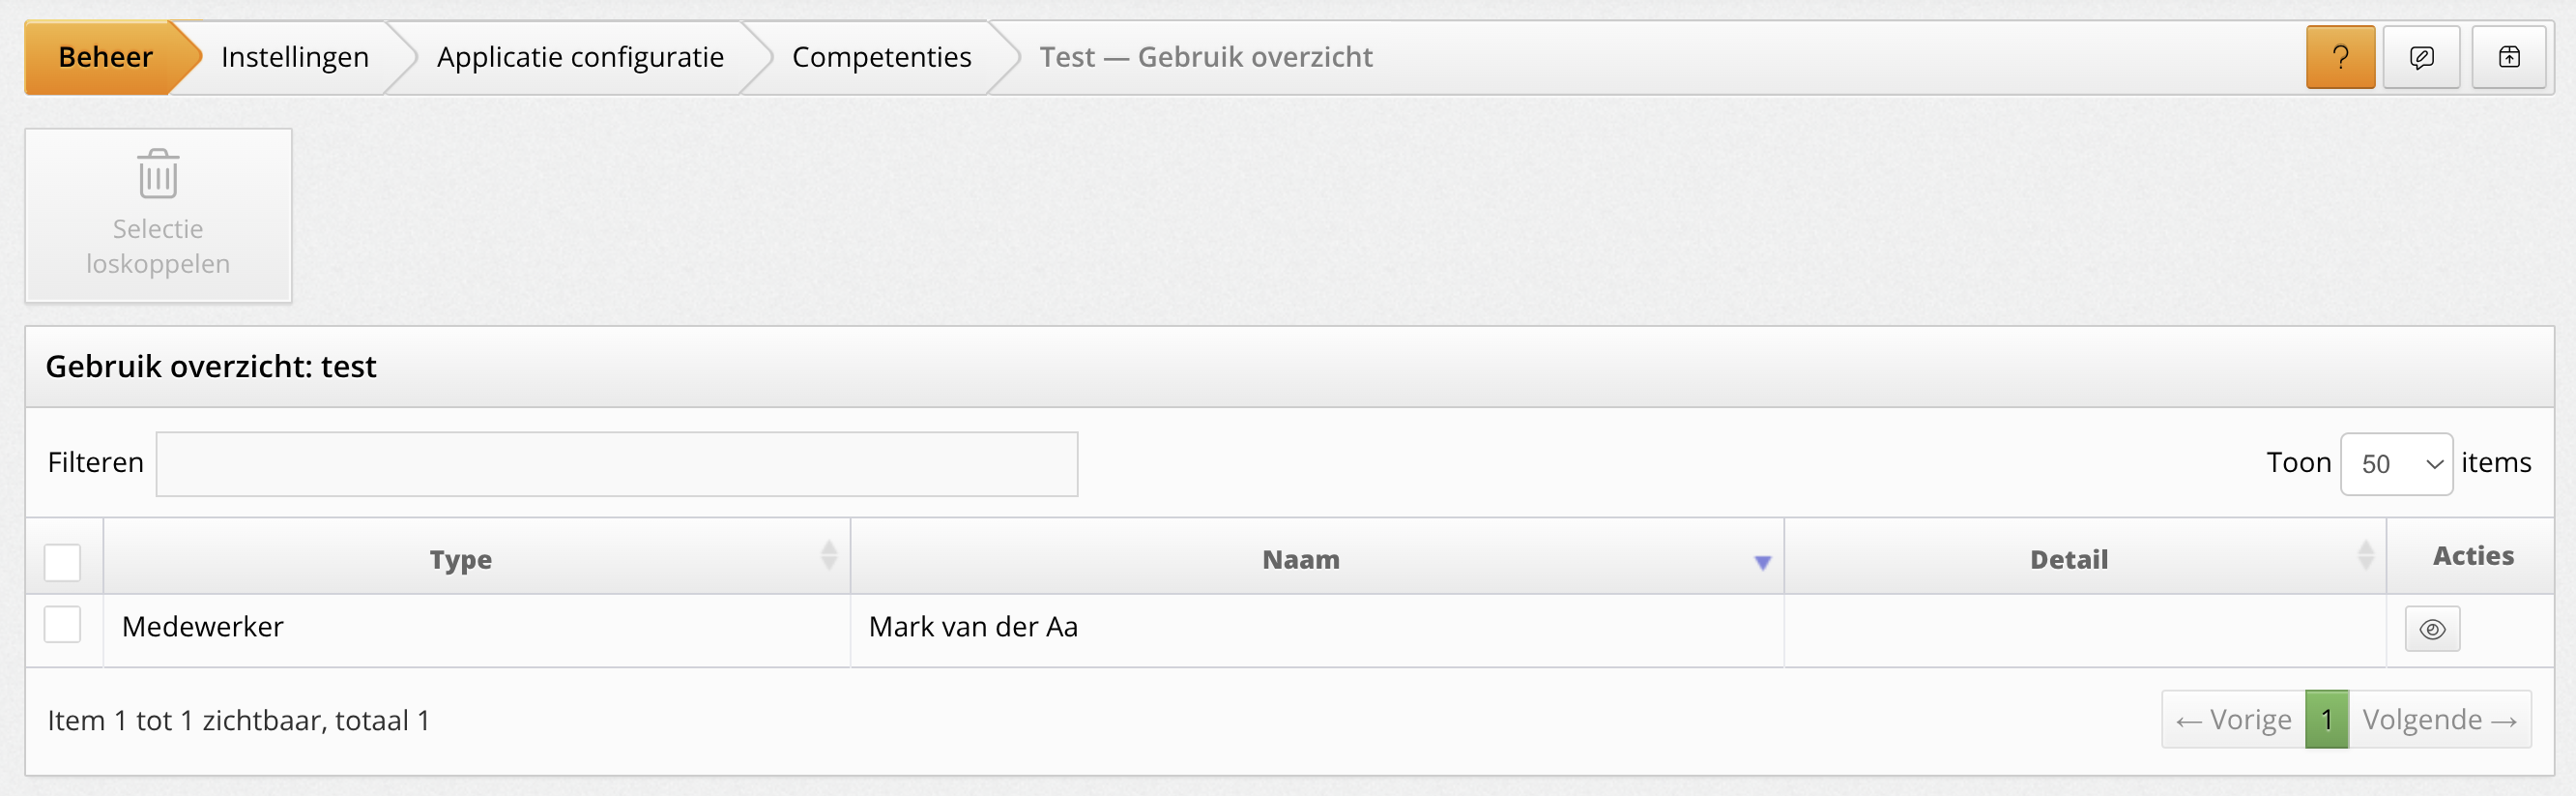Click the upload box icon in the top bar
This screenshot has width=2576, height=796.
2508,58
